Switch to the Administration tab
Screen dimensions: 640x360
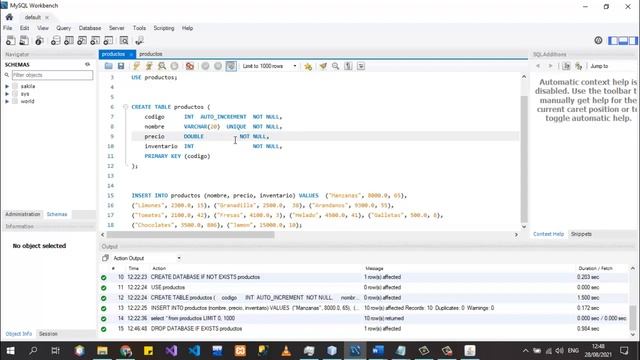pyautogui.click(x=22, y=214)
